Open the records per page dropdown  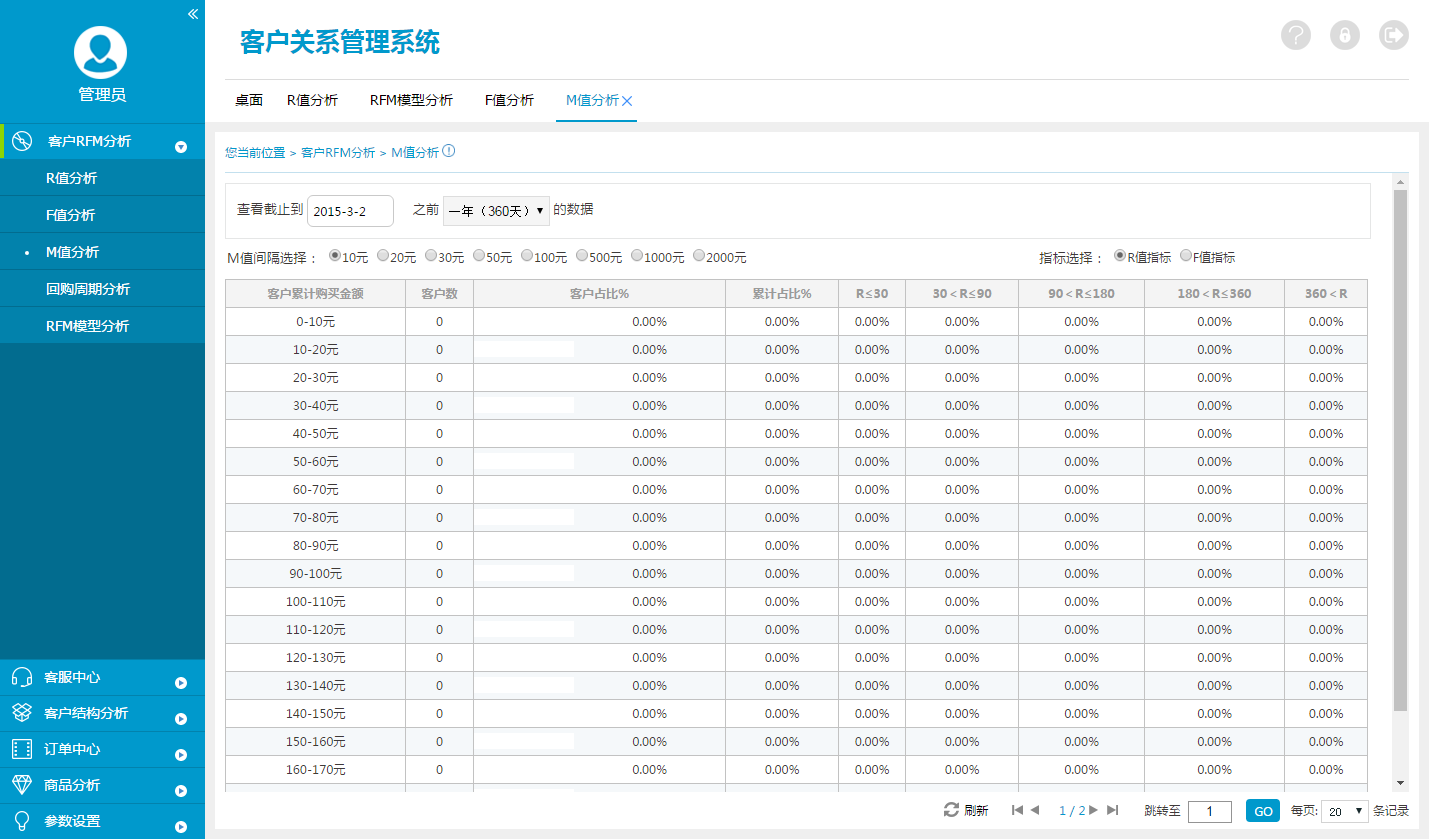click(1344, 811)
